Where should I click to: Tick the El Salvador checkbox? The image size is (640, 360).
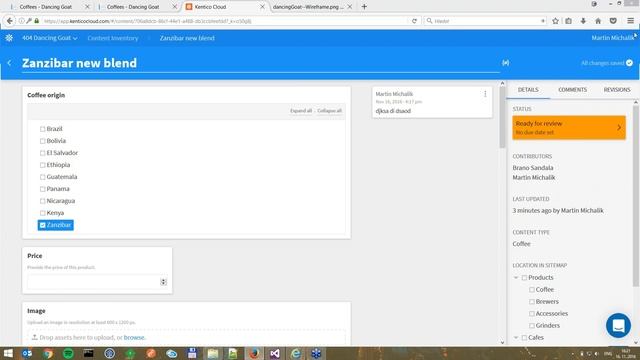click(x=42, y=153)
